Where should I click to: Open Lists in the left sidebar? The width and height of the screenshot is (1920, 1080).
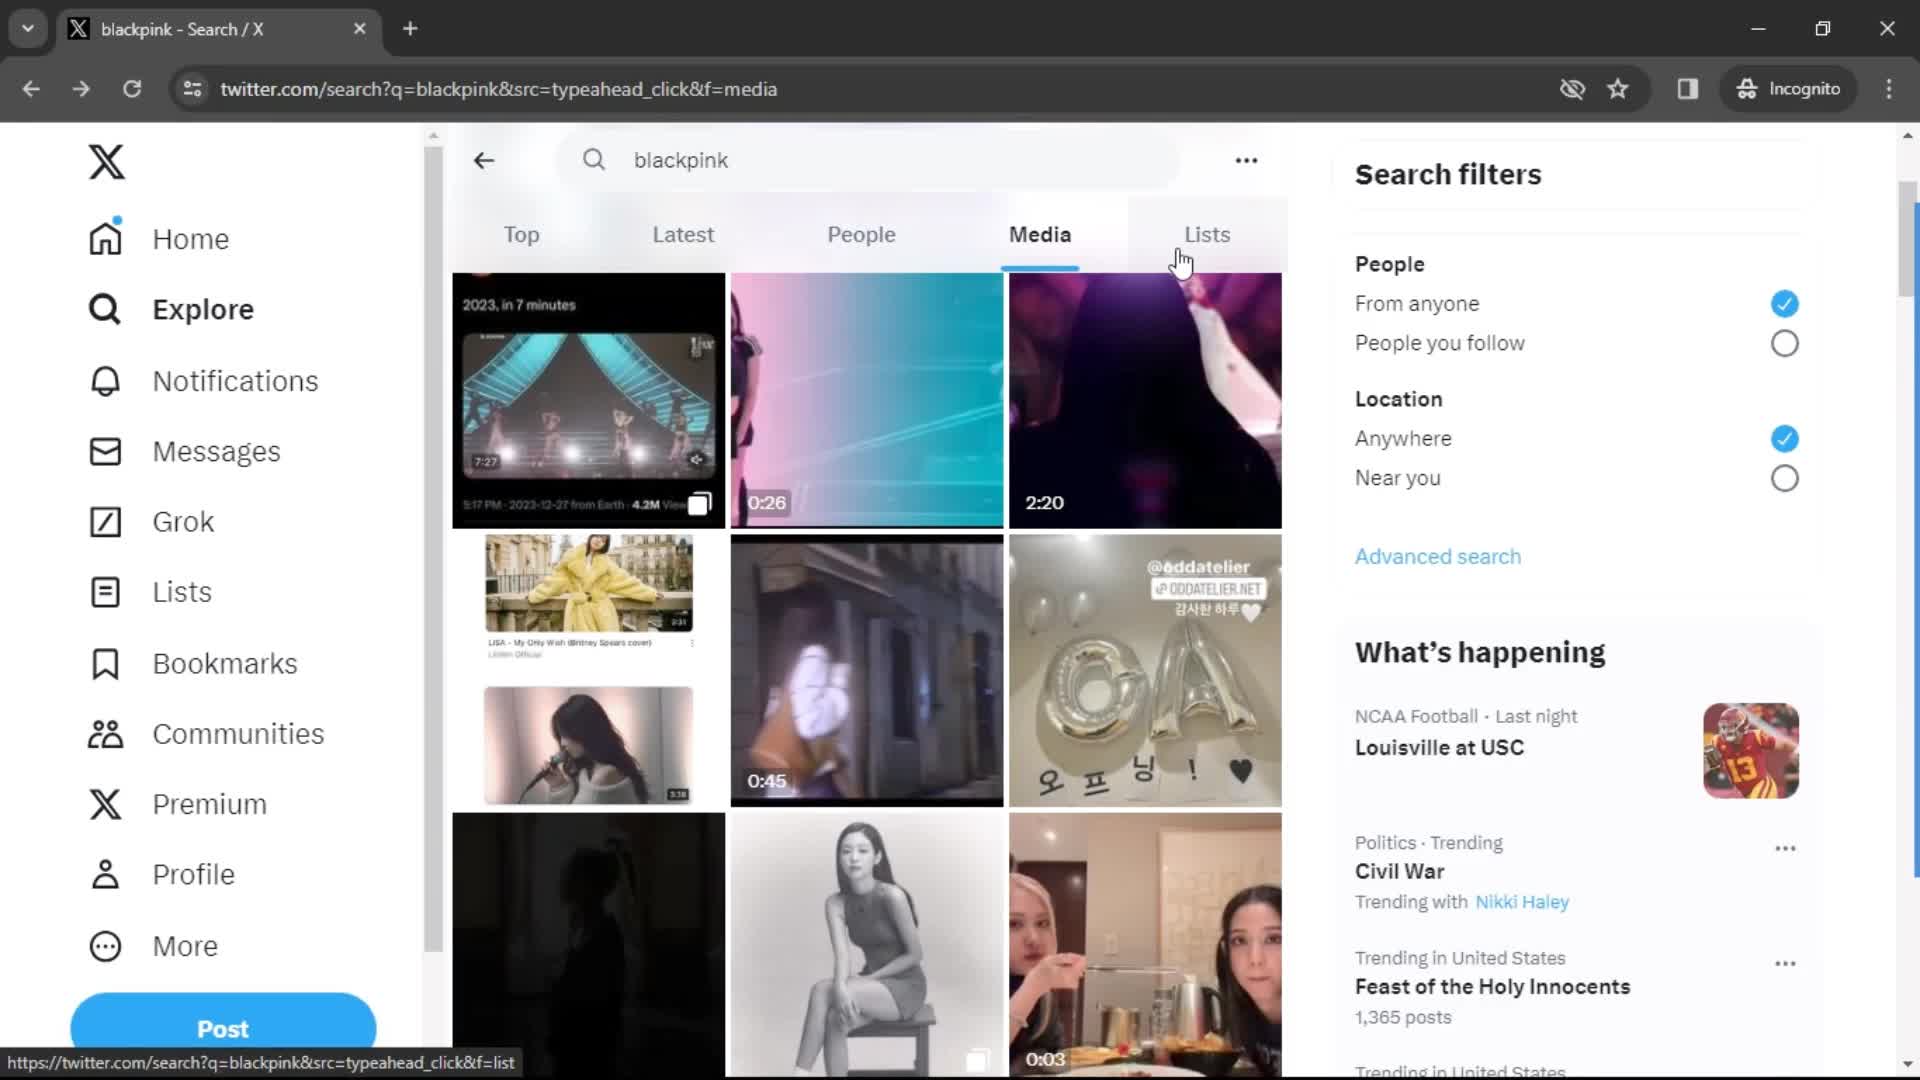tap(150, 592)
